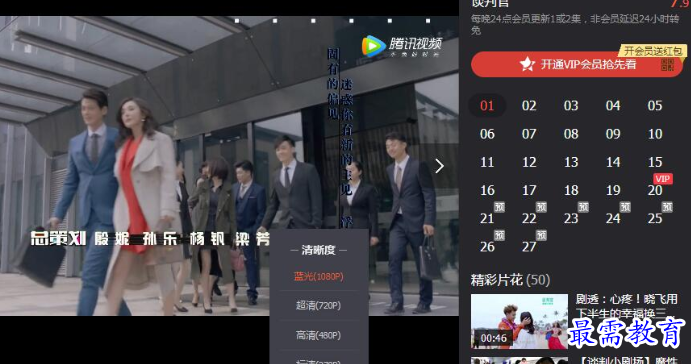Play episode 18
This screenshot has width=691, height=364.
(571, 190)
